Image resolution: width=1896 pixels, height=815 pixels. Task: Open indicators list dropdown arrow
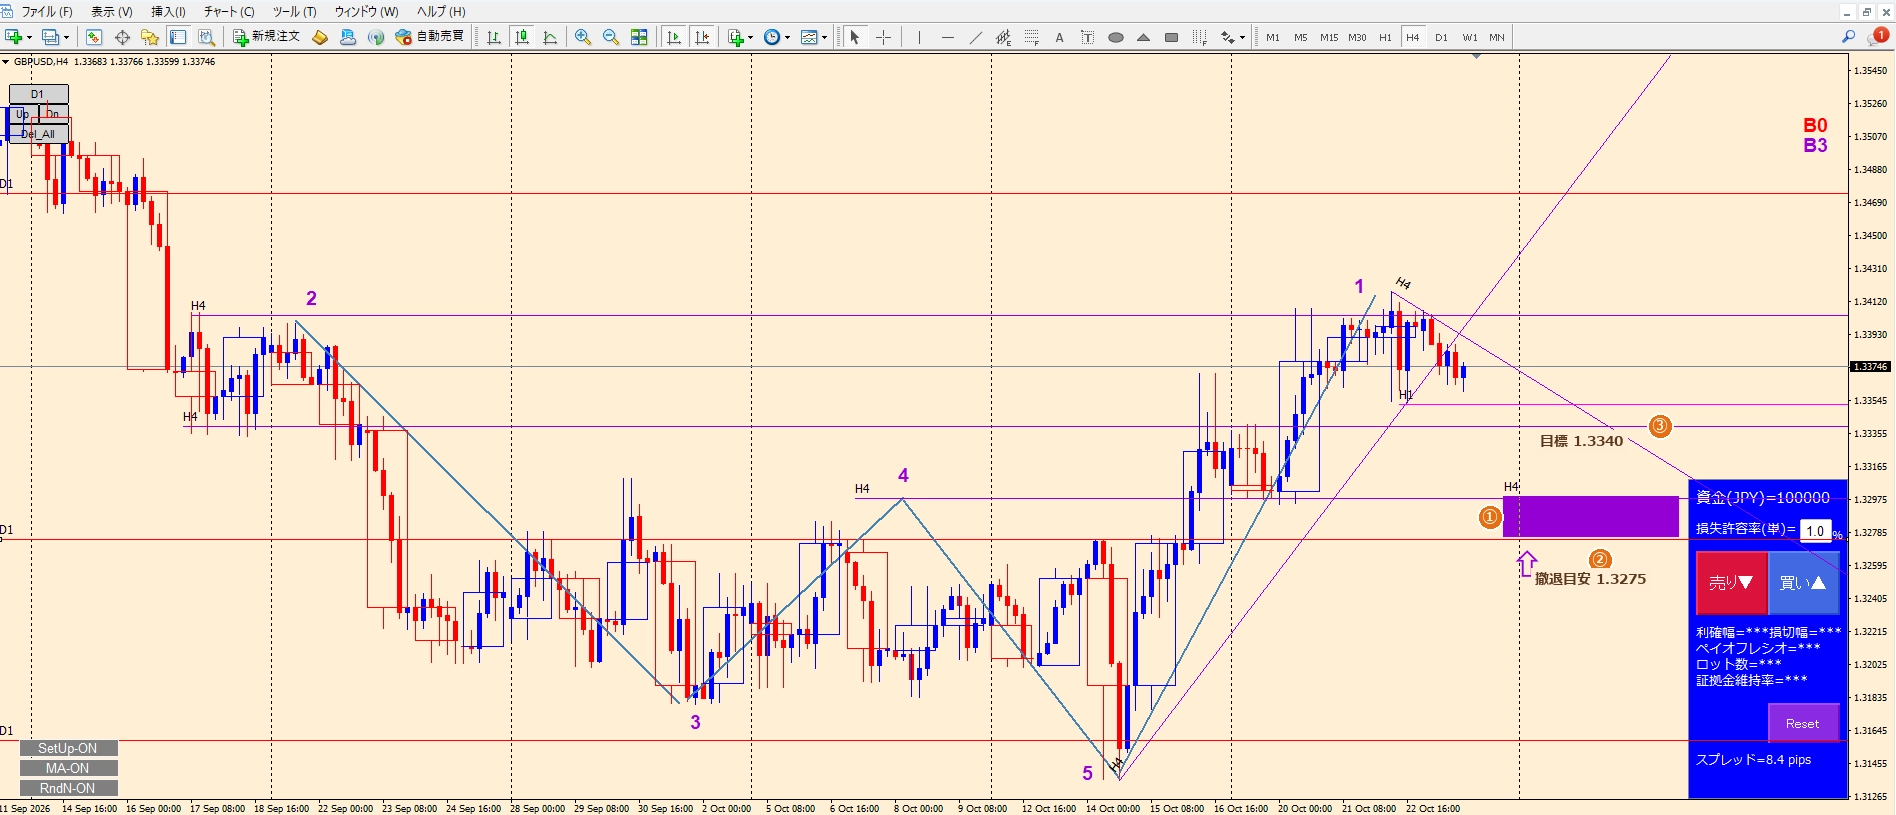[750, 37]
